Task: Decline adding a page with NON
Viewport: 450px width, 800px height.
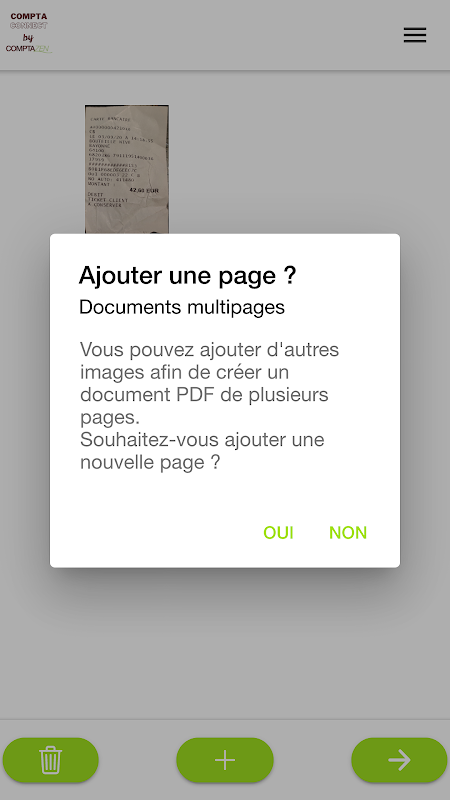Action: [348, 533]
